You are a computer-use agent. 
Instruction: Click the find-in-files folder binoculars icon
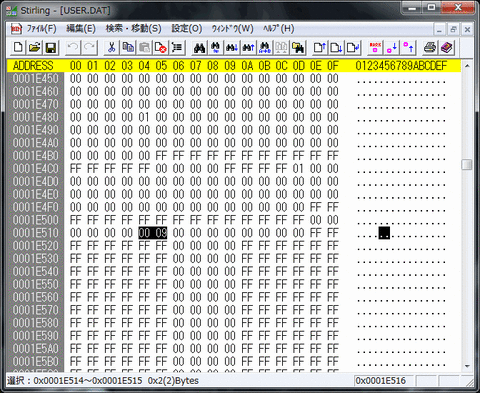click(x=298, y=48)
